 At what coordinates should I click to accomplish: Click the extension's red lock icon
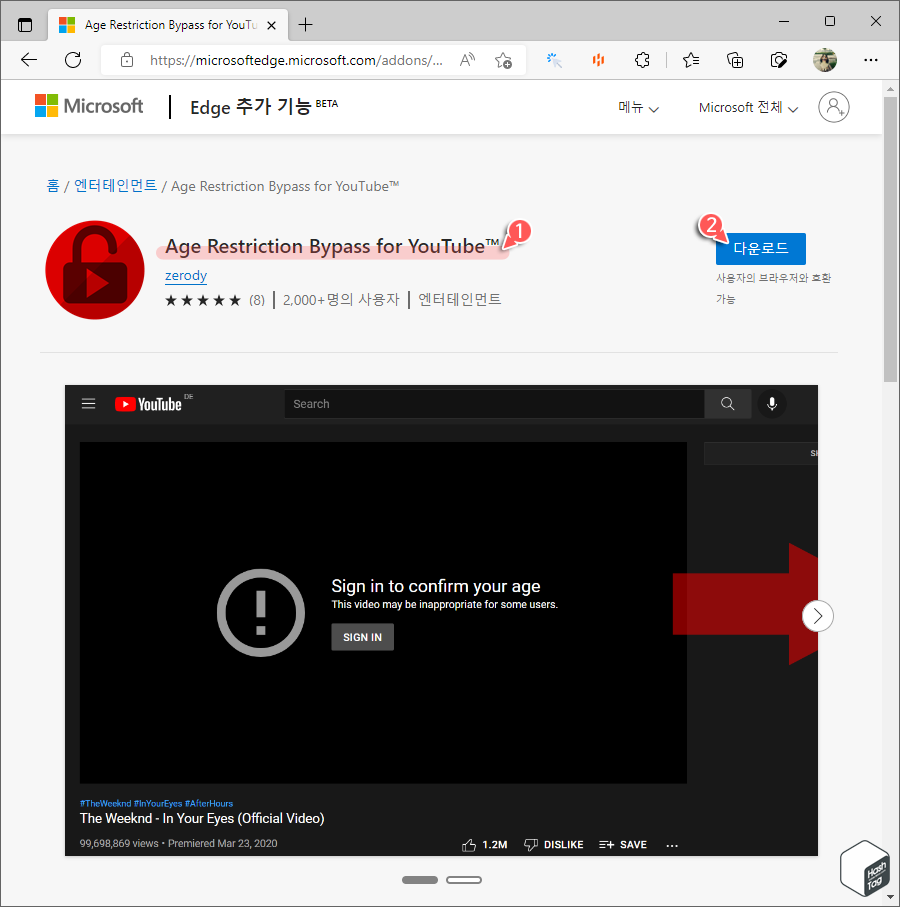tap(95, 270)
